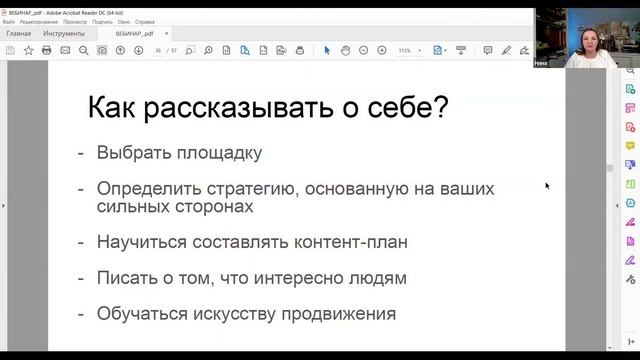640x360 pixels.
Task: Take a snapshot with camera icon
Action: click(102, 50)
